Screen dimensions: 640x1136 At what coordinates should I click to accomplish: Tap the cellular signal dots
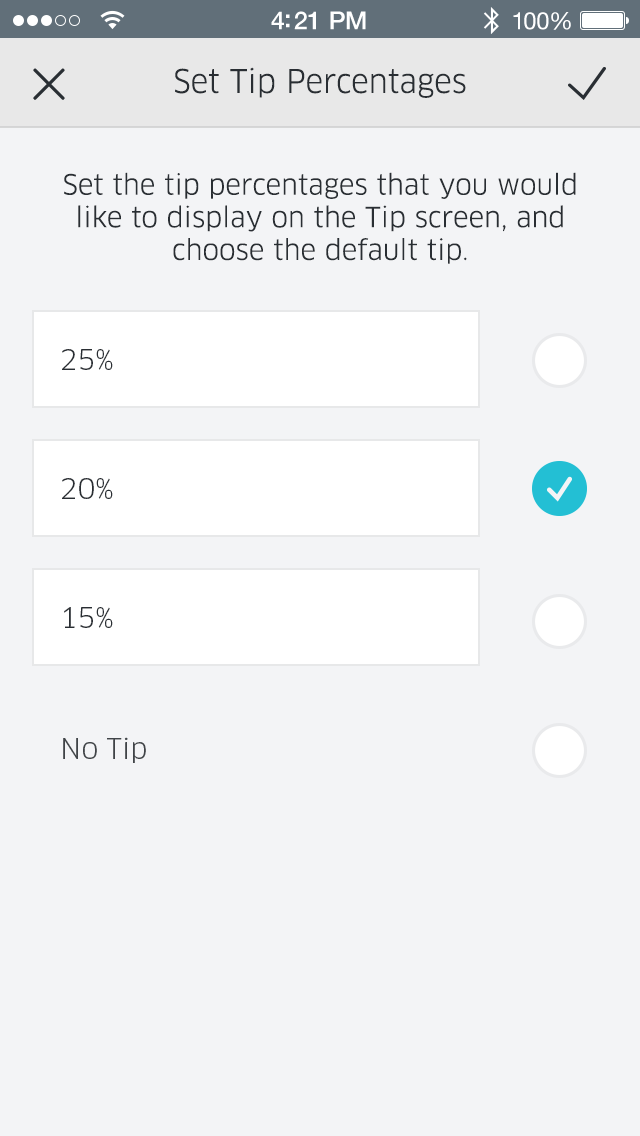(46, 20)
